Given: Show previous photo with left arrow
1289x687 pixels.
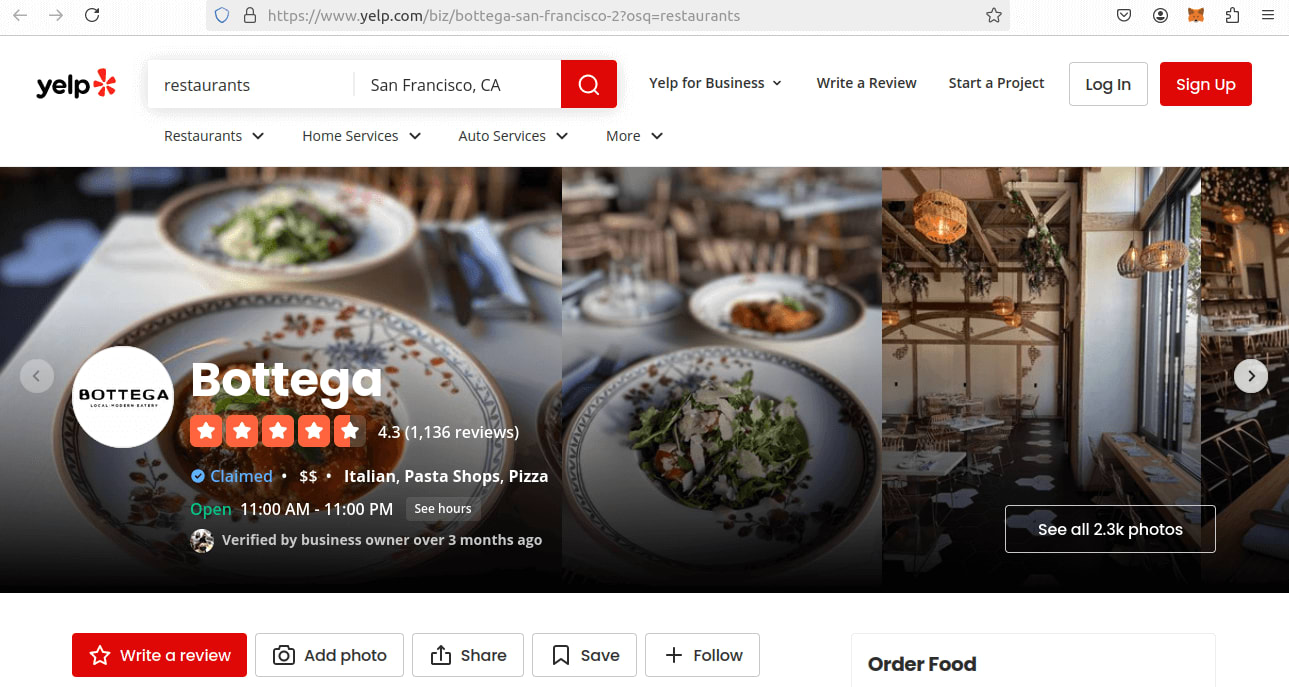Looking at the screenshot, I should tap(37, 376).
